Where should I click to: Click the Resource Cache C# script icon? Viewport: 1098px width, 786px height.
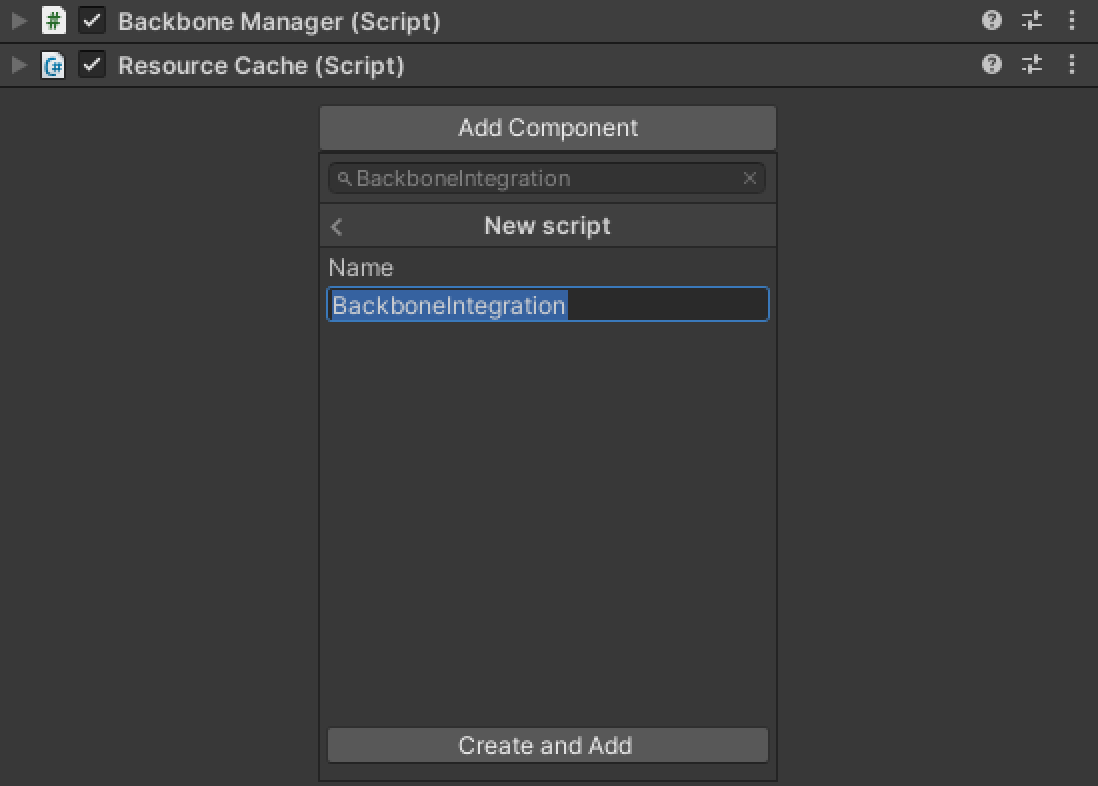(54, 65)
